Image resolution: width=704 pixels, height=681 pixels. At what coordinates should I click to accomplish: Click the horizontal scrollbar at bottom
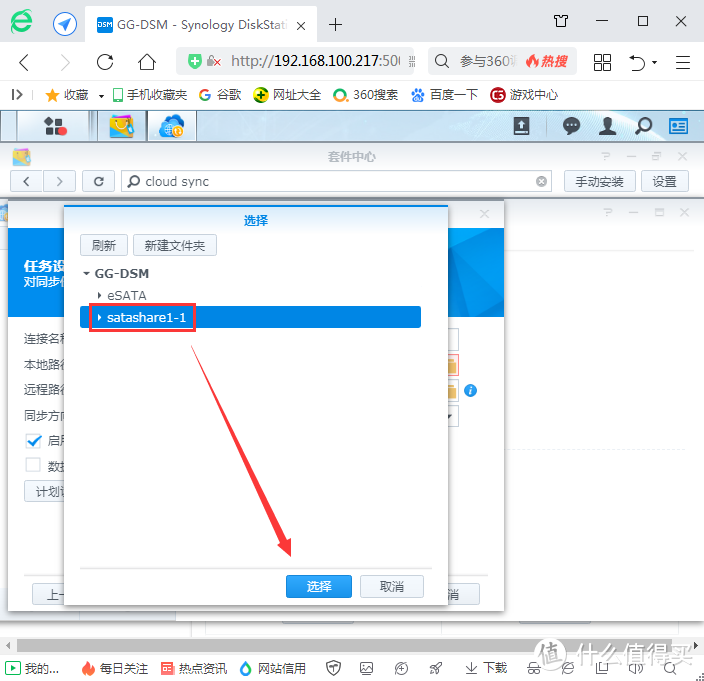(344, 646)
